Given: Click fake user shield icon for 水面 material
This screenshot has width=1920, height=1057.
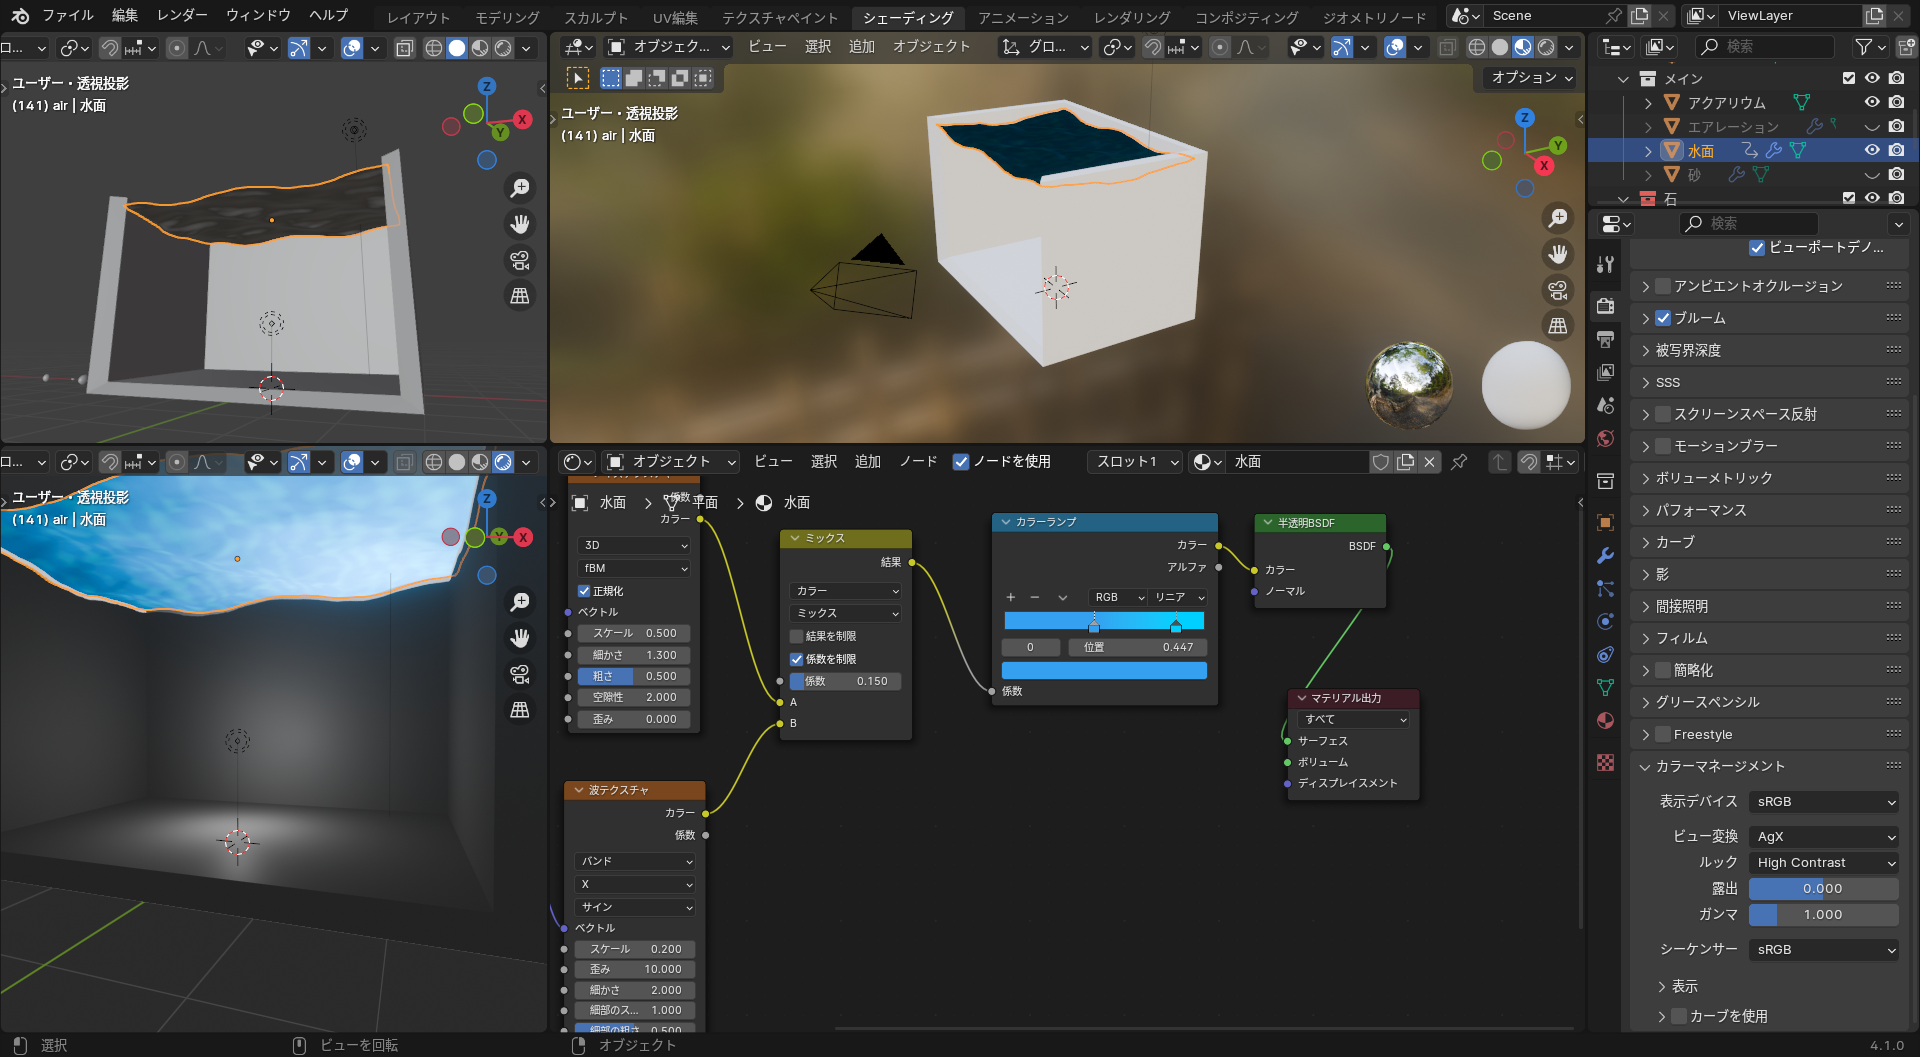Looking at the screenshot, I should pyautogui.click(x=1381, y=461).
